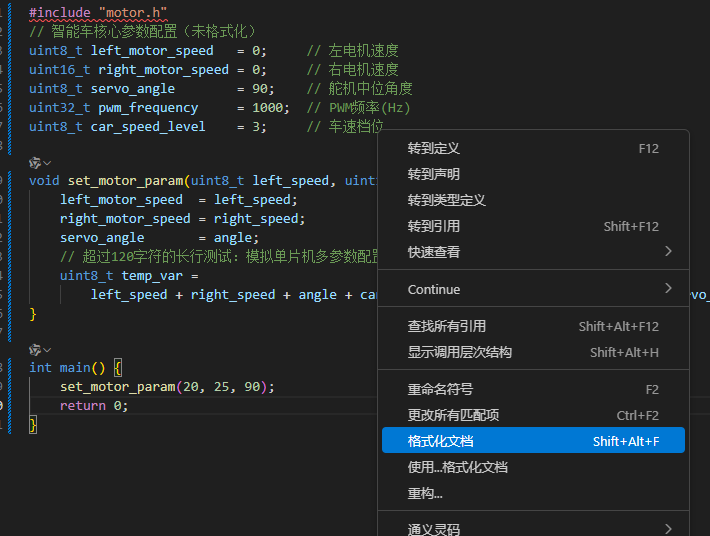
Task: Click pwm_frequency variable name
Action: coord(148,108)
